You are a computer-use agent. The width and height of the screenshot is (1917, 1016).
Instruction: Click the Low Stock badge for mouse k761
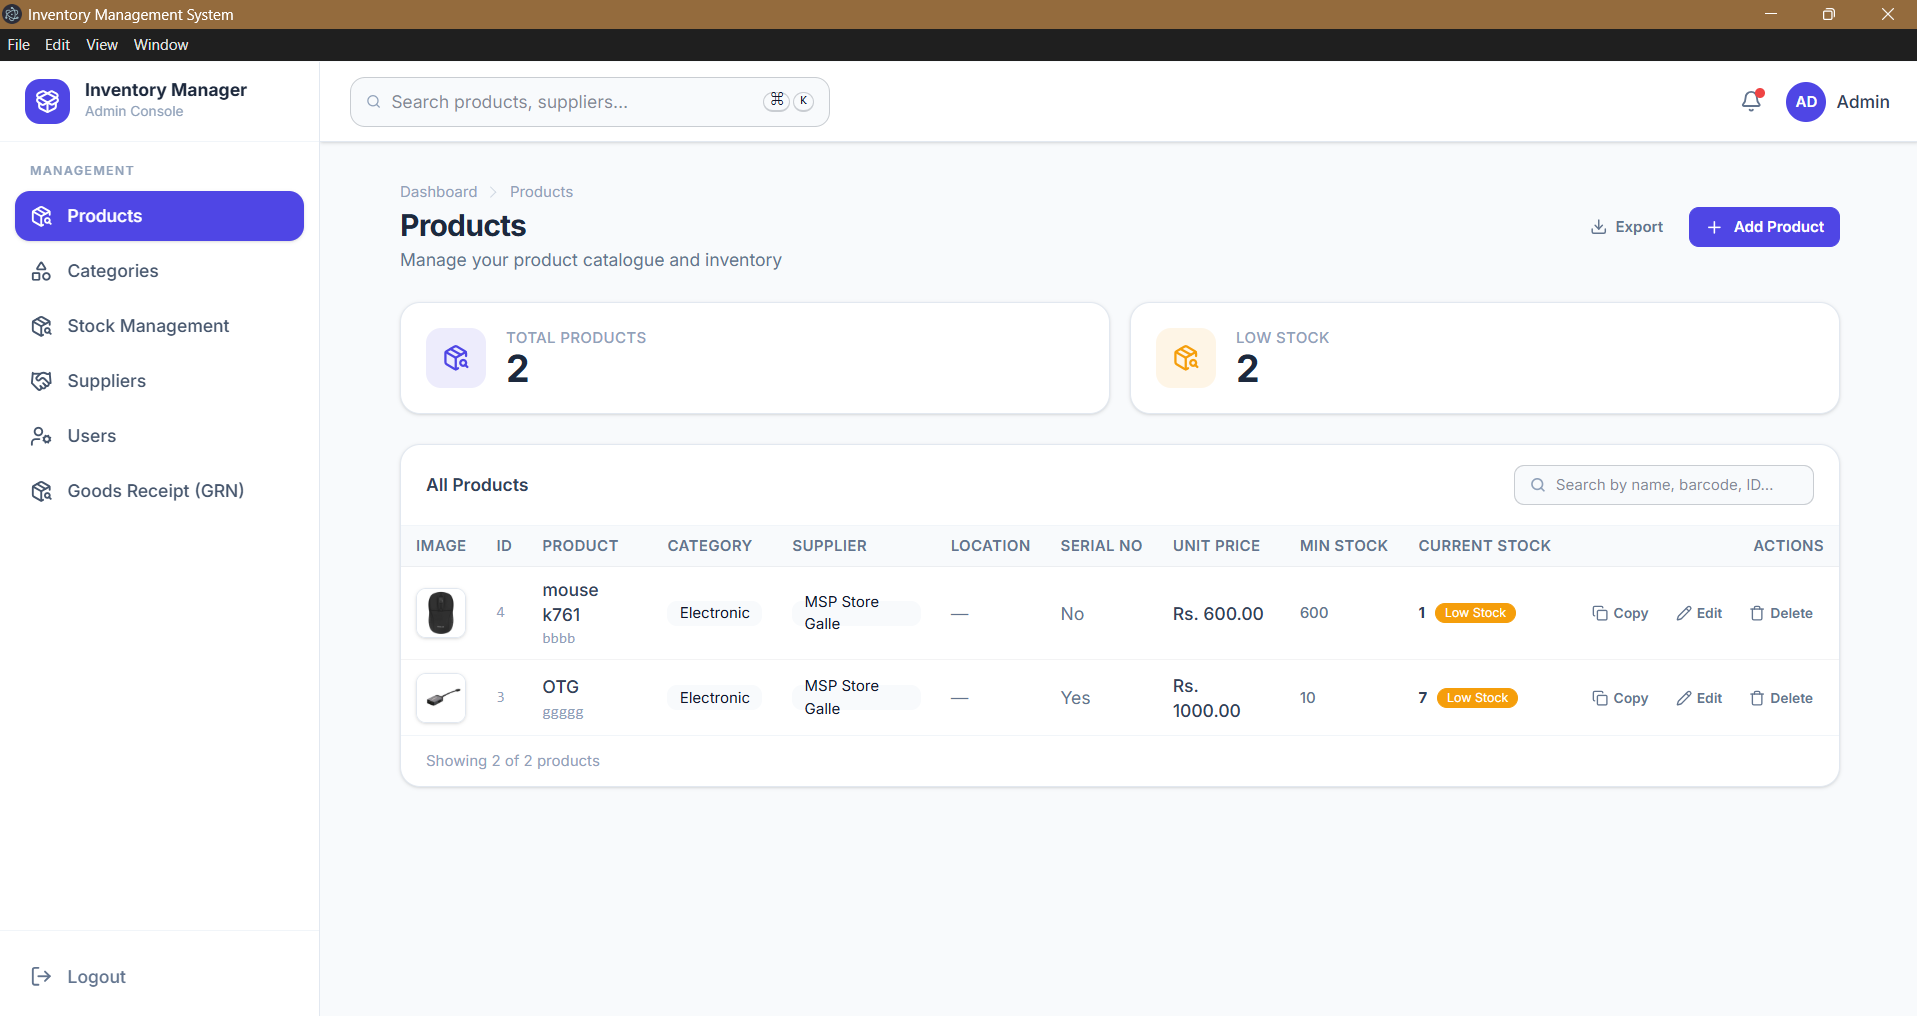point(1475,613)
